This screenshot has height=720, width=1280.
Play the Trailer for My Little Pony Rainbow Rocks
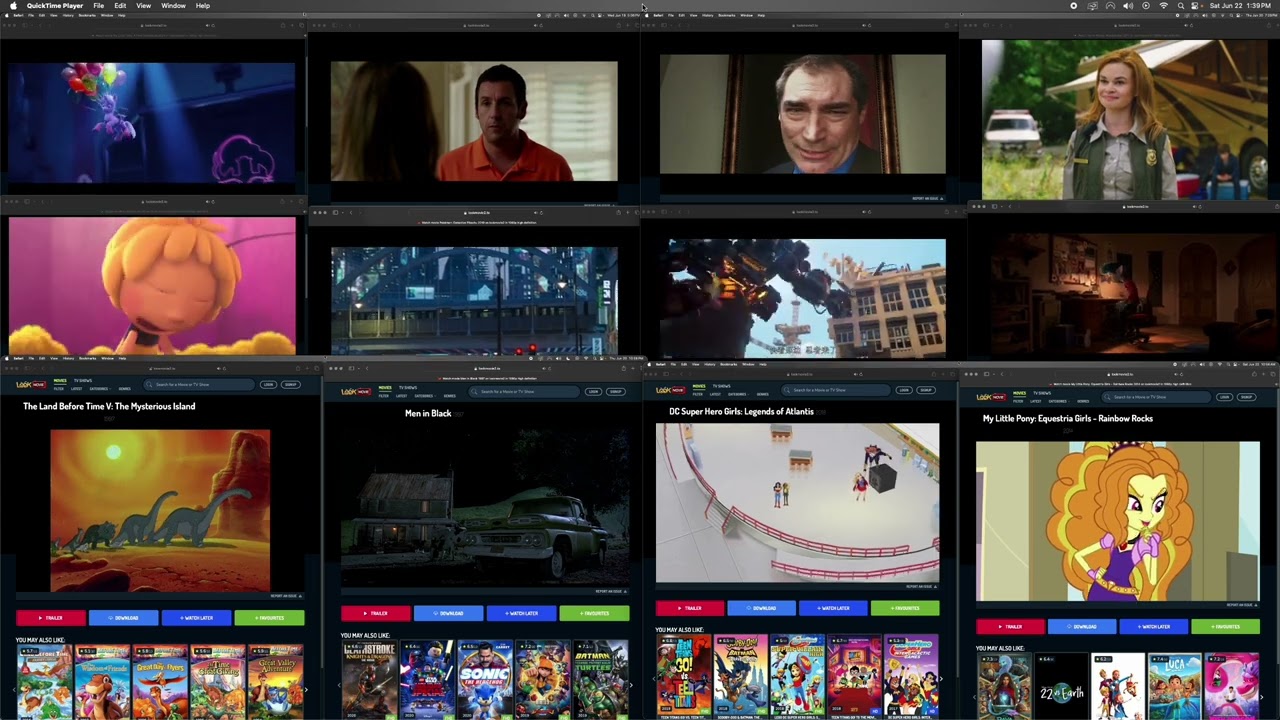click(x=1010, y=627)
